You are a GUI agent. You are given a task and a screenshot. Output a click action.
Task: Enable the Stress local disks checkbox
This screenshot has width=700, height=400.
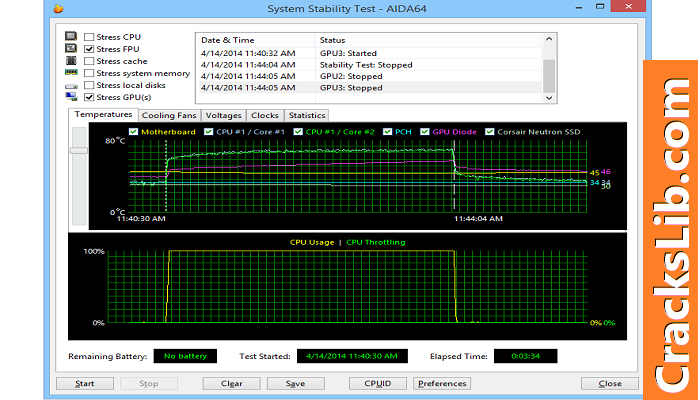(x=89, y=85)
